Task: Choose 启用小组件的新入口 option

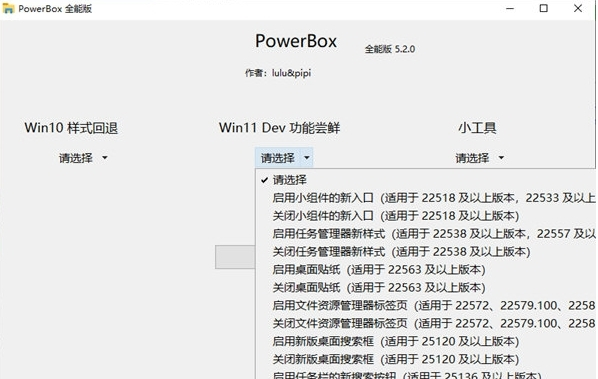Action: click(425, 198)
